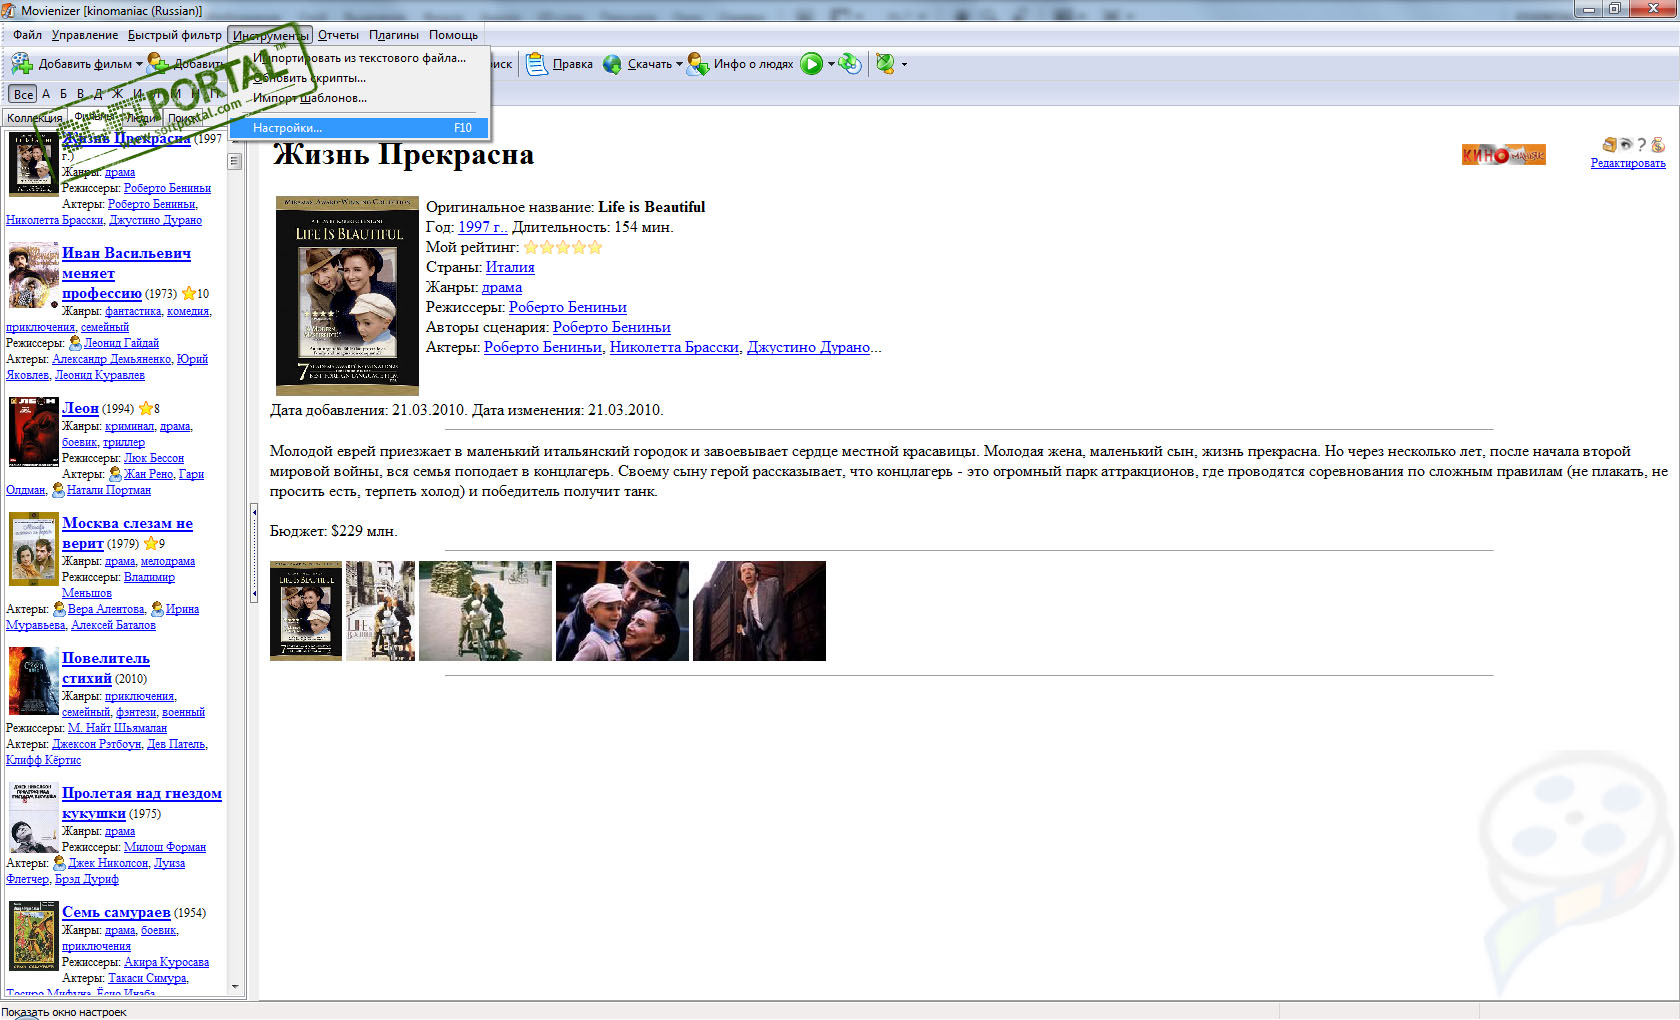The height and width of the screenshot is (1020, 1680).
Task: Click the money bag icon above Редактировать
Action: coord(1658,145)
